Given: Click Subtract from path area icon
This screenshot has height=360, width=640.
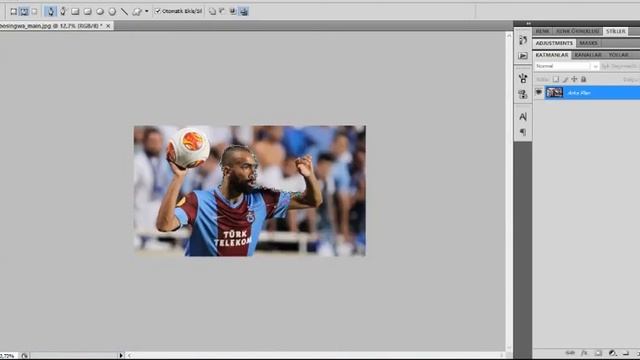Looking at the screenshot, I should pos(222,11).
